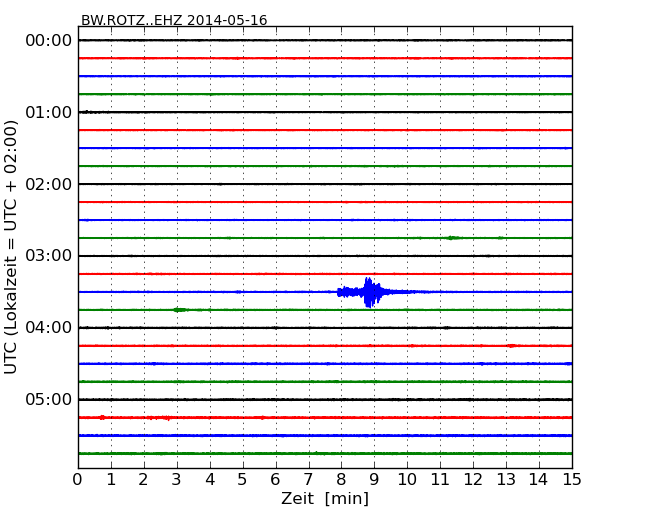The height and width of the screenshot is (520, 650).
Task: Click the x-axis tick label 10
Action: [407, 480]
